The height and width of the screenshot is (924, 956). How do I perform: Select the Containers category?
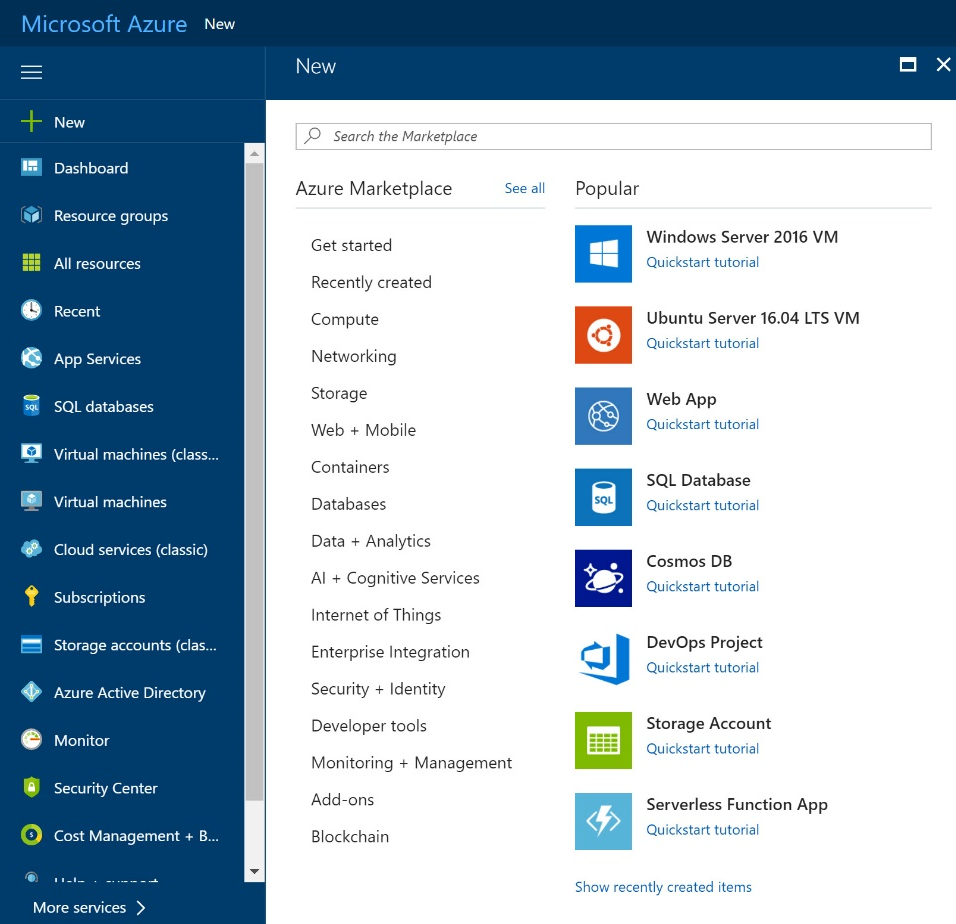[350, 467]
